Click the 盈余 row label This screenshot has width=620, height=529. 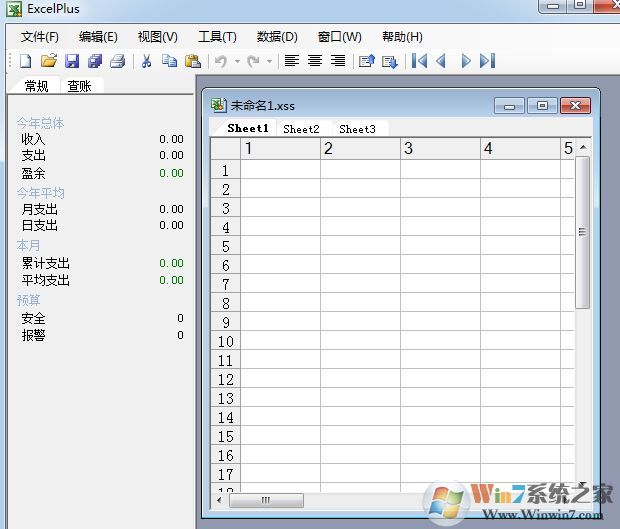pyautogui.click(x=33, y=173)
